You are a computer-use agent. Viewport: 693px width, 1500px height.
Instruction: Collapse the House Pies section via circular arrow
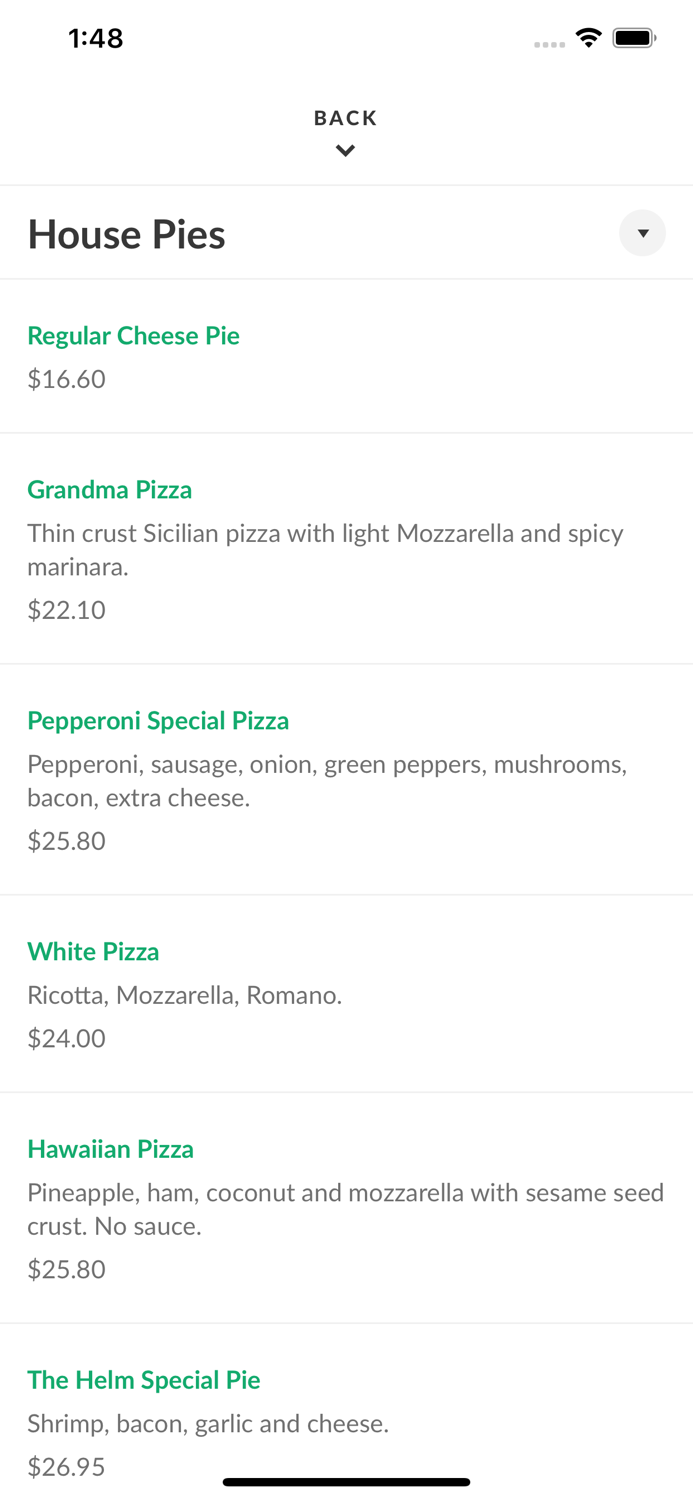(x=643, y=233)
